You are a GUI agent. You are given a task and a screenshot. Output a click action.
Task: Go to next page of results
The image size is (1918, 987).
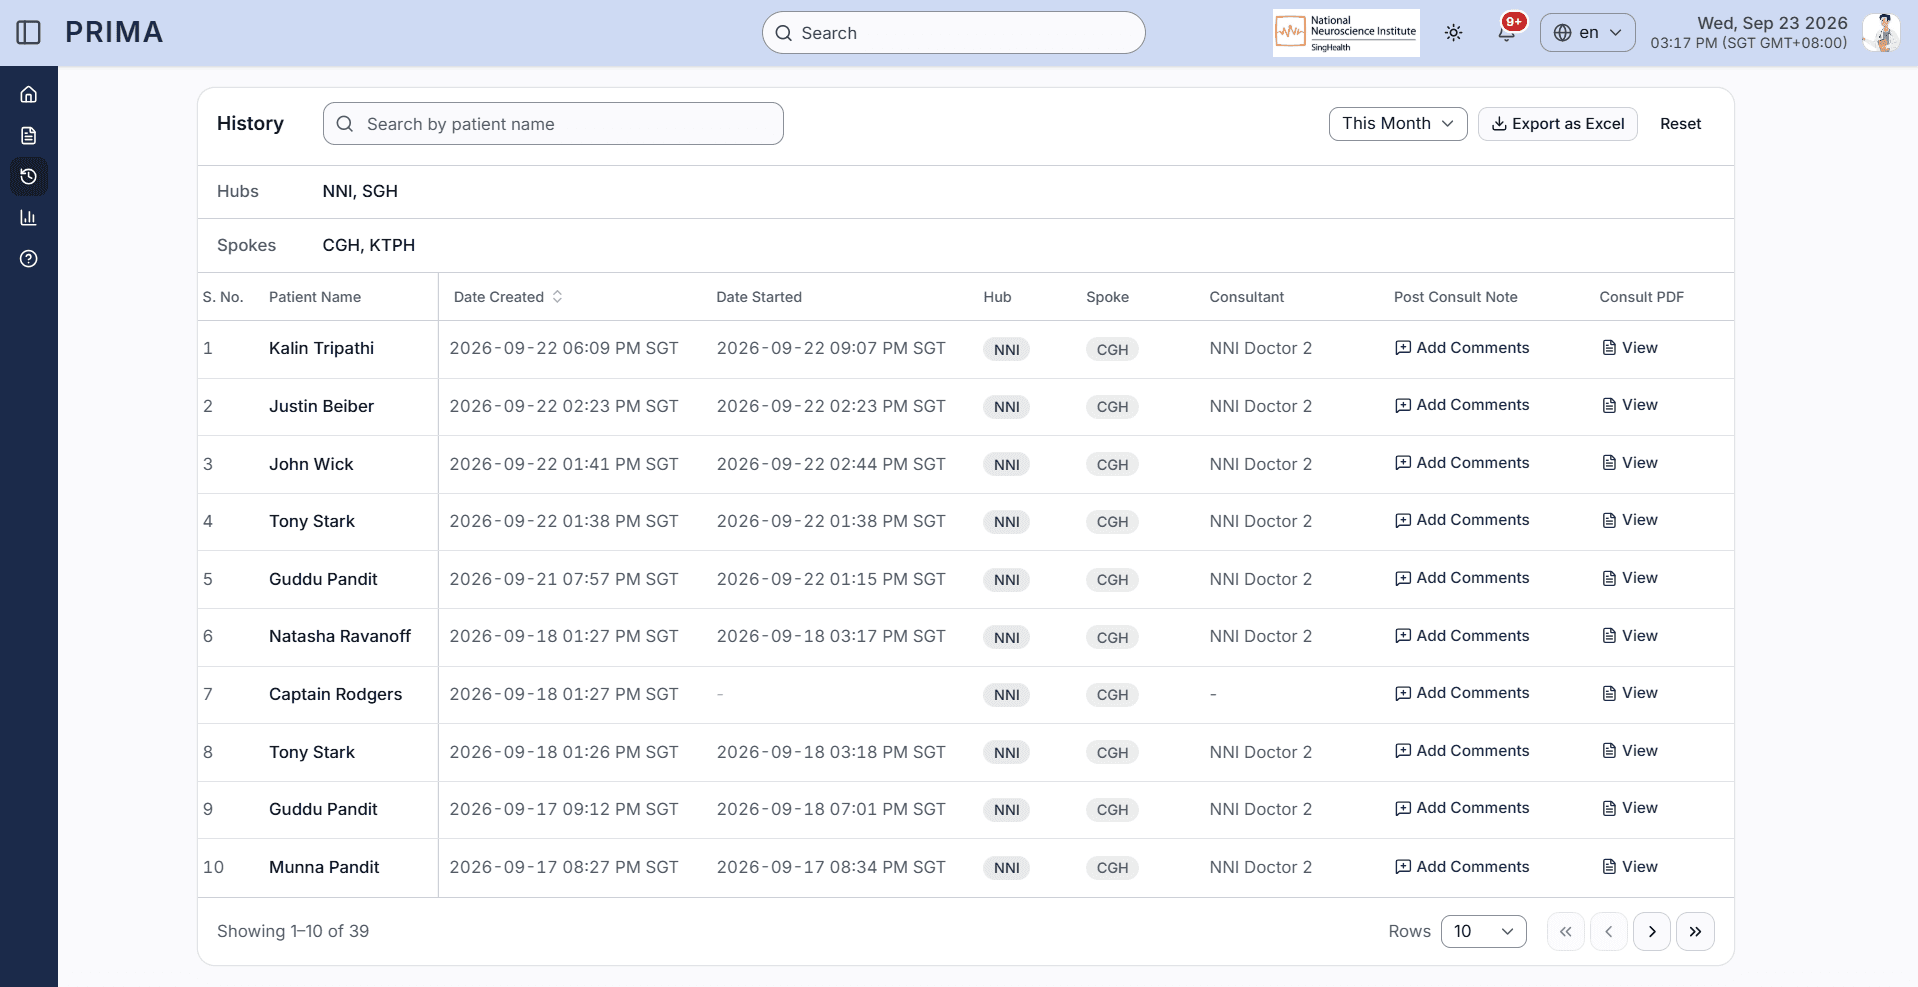coord(1651,931)
